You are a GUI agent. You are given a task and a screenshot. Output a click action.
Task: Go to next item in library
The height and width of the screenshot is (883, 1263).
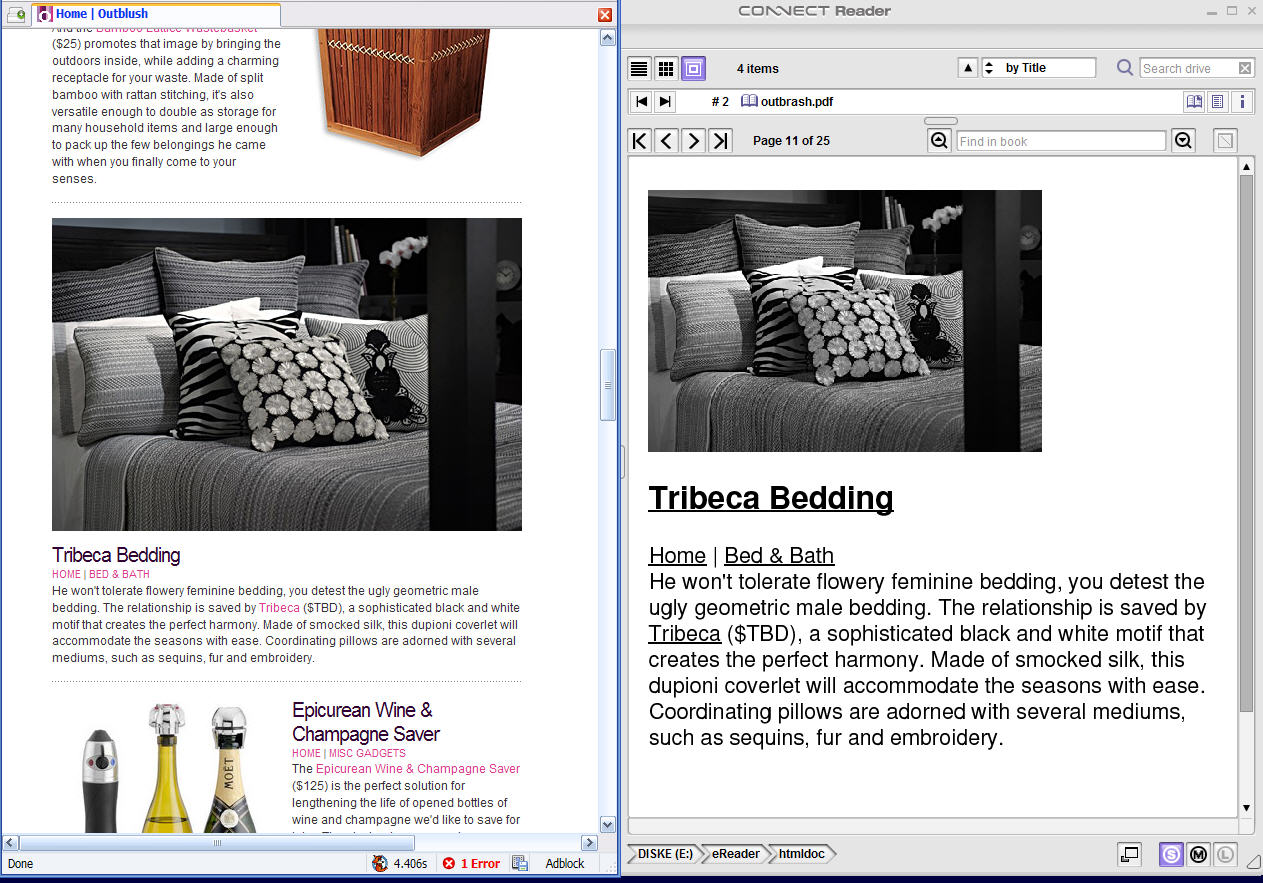(x=665, y=101)
